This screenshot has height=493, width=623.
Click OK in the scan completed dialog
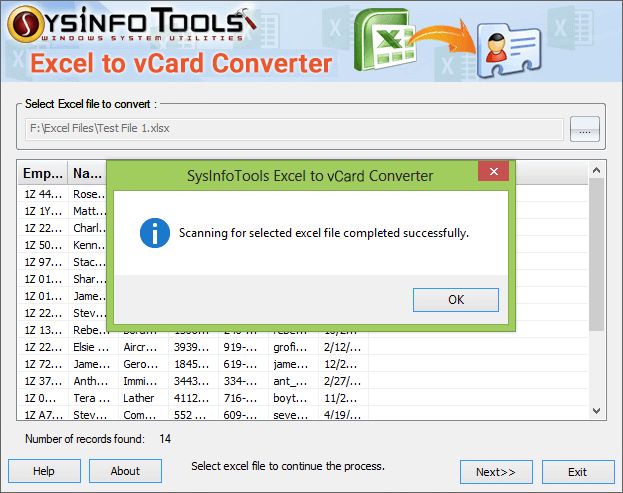[456, 300]
